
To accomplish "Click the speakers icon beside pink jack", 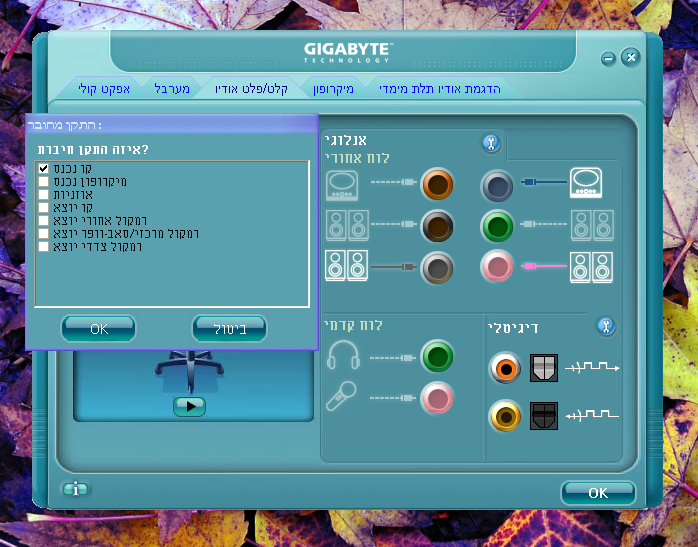I will coord(592,267).
